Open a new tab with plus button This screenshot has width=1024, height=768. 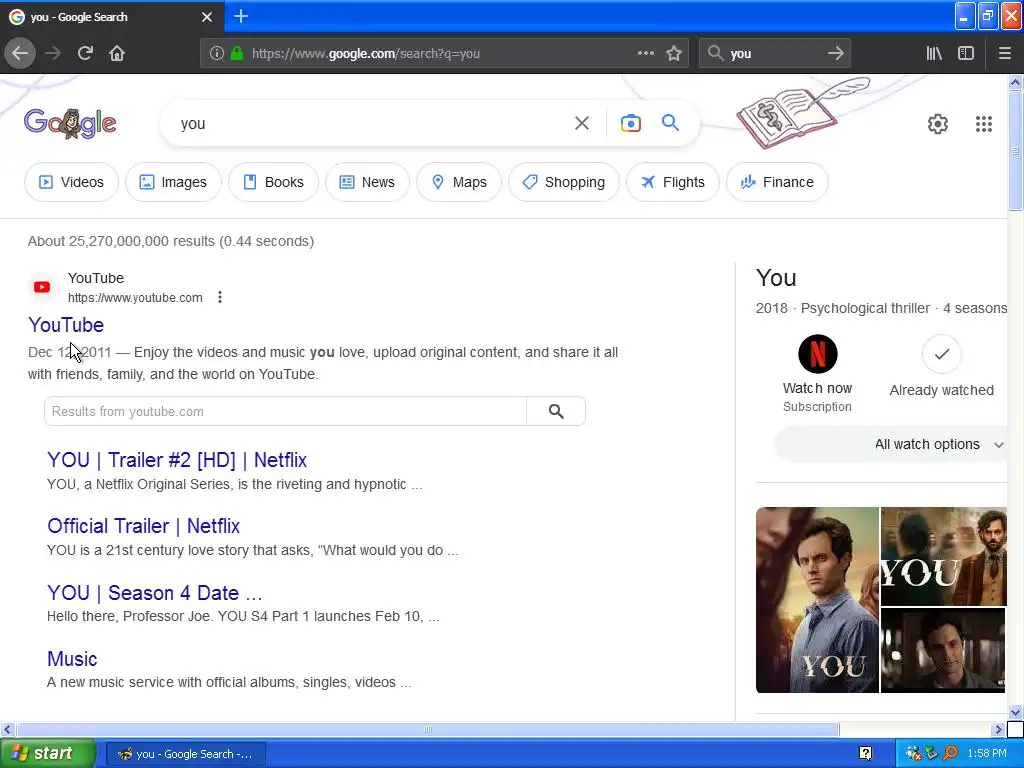240,16
